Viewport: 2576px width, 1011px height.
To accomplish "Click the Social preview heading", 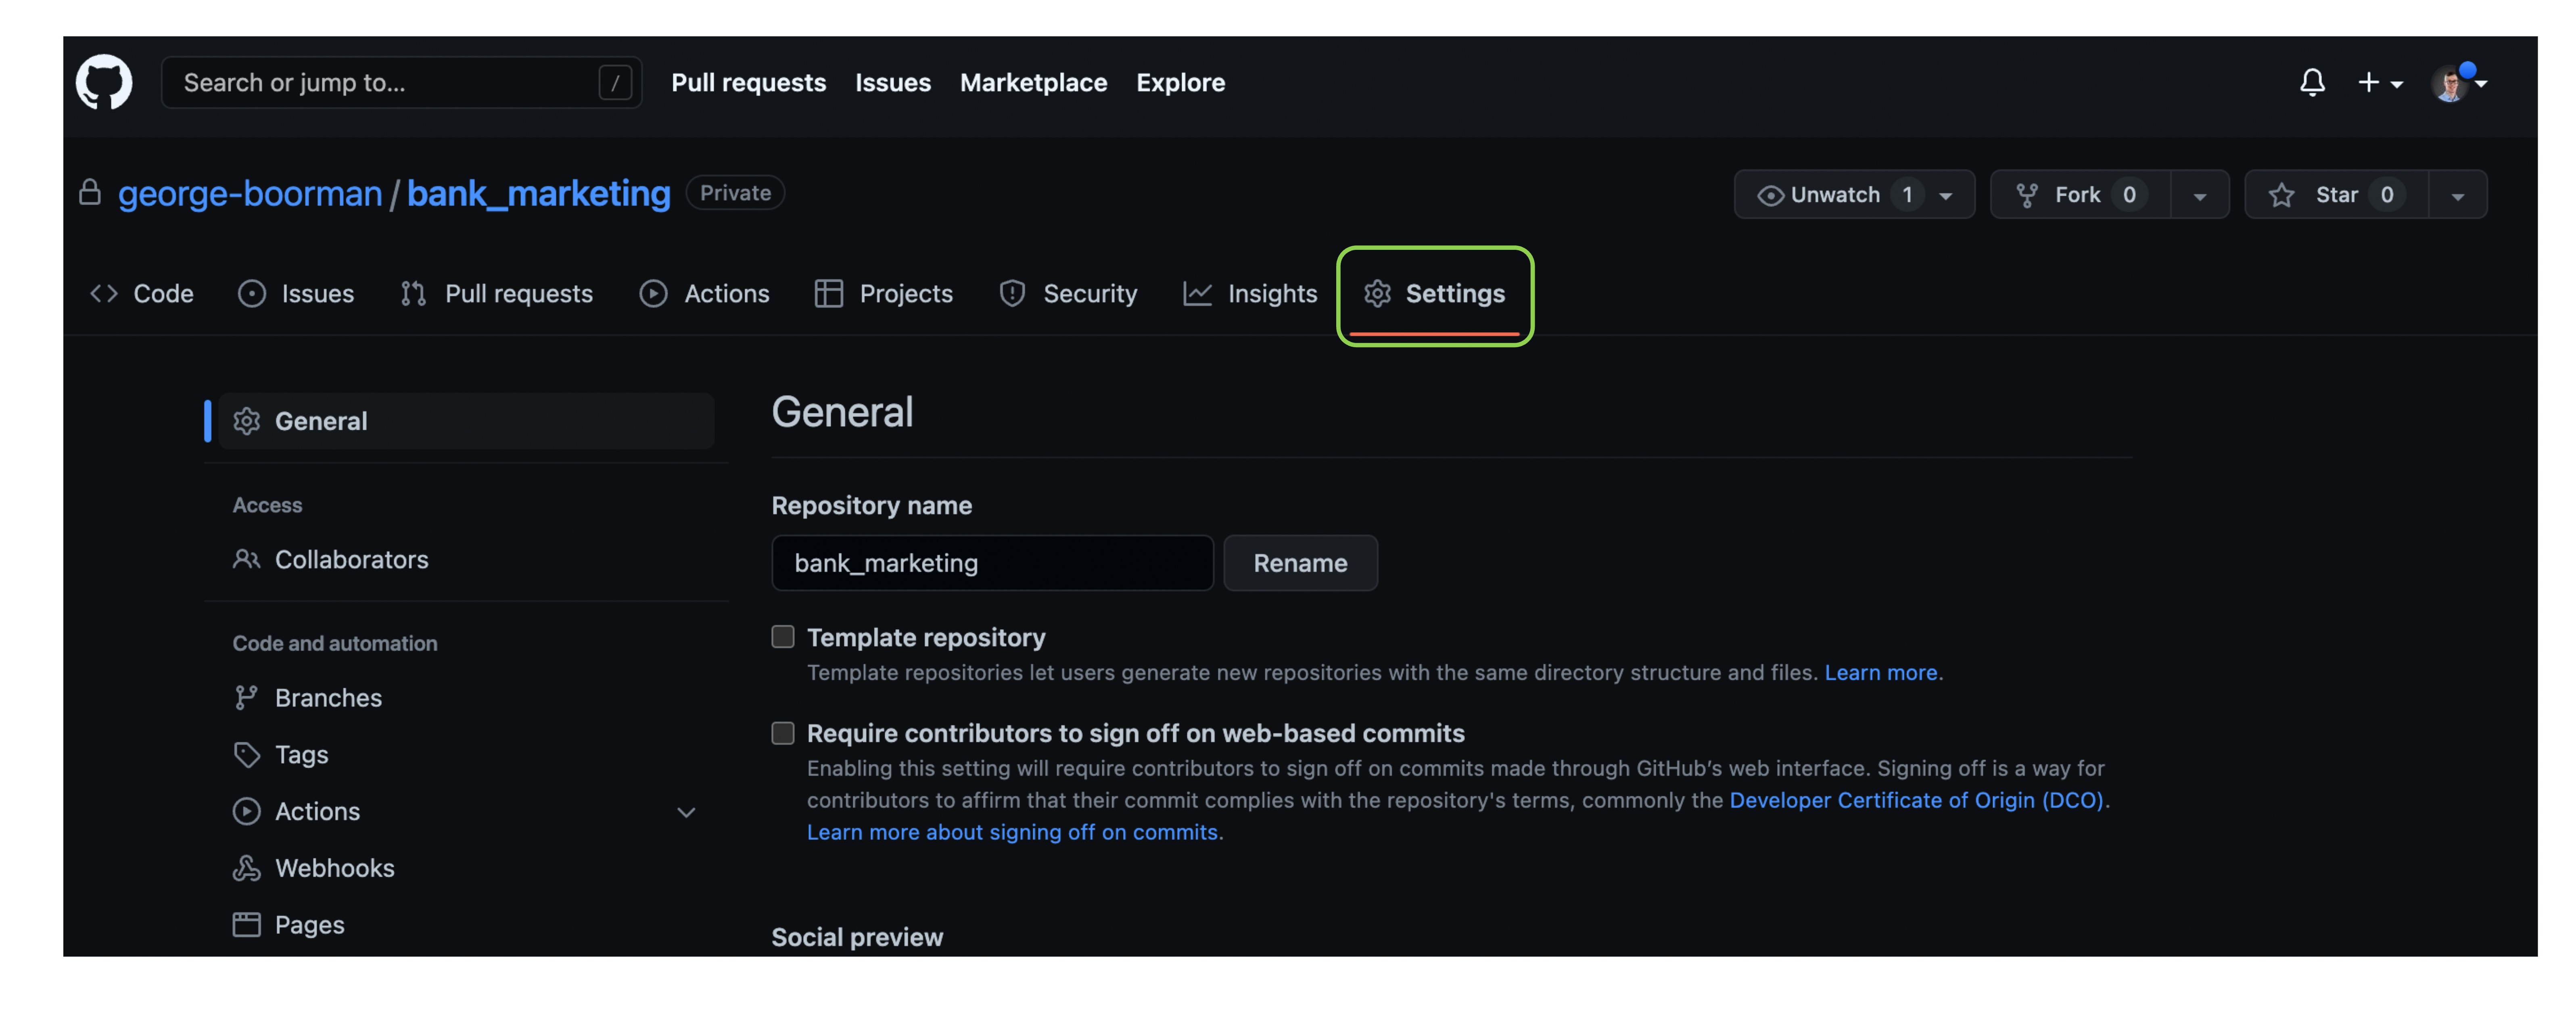I will click(x=857, y=937).
